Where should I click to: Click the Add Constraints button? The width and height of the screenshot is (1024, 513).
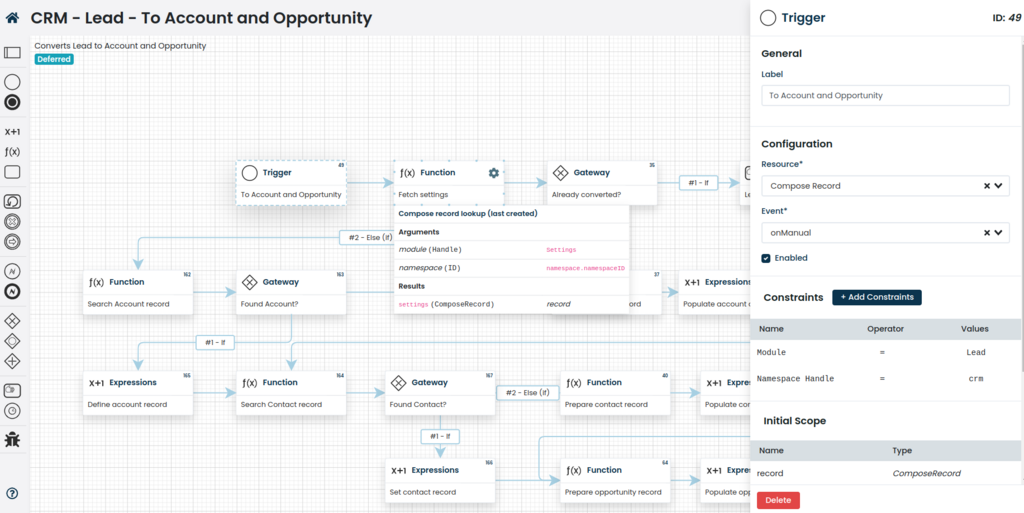click(x=876, y=298)
